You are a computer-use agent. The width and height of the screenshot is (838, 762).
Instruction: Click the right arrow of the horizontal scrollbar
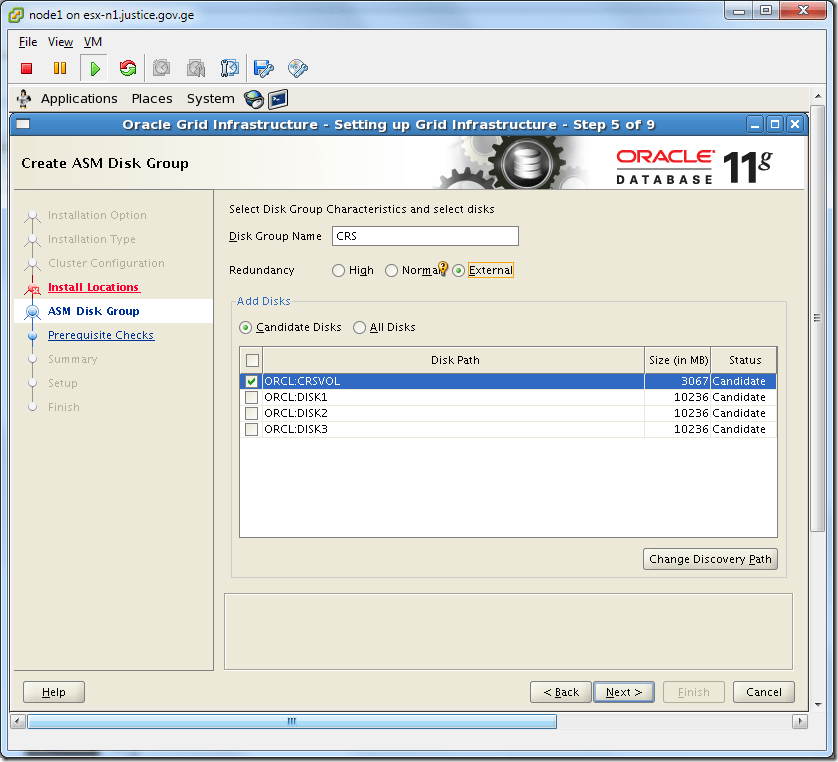[x=799, y=720]
